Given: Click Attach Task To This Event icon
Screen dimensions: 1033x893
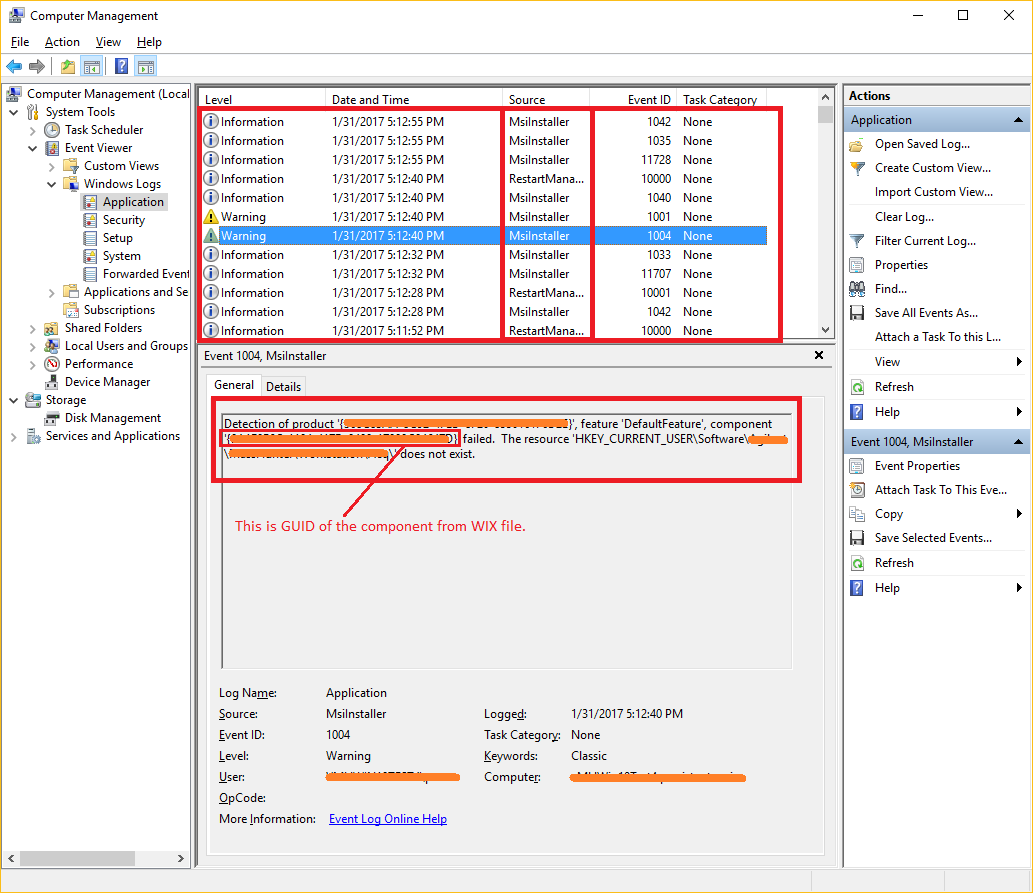Looking at the screenshot, I should [856, 490].
